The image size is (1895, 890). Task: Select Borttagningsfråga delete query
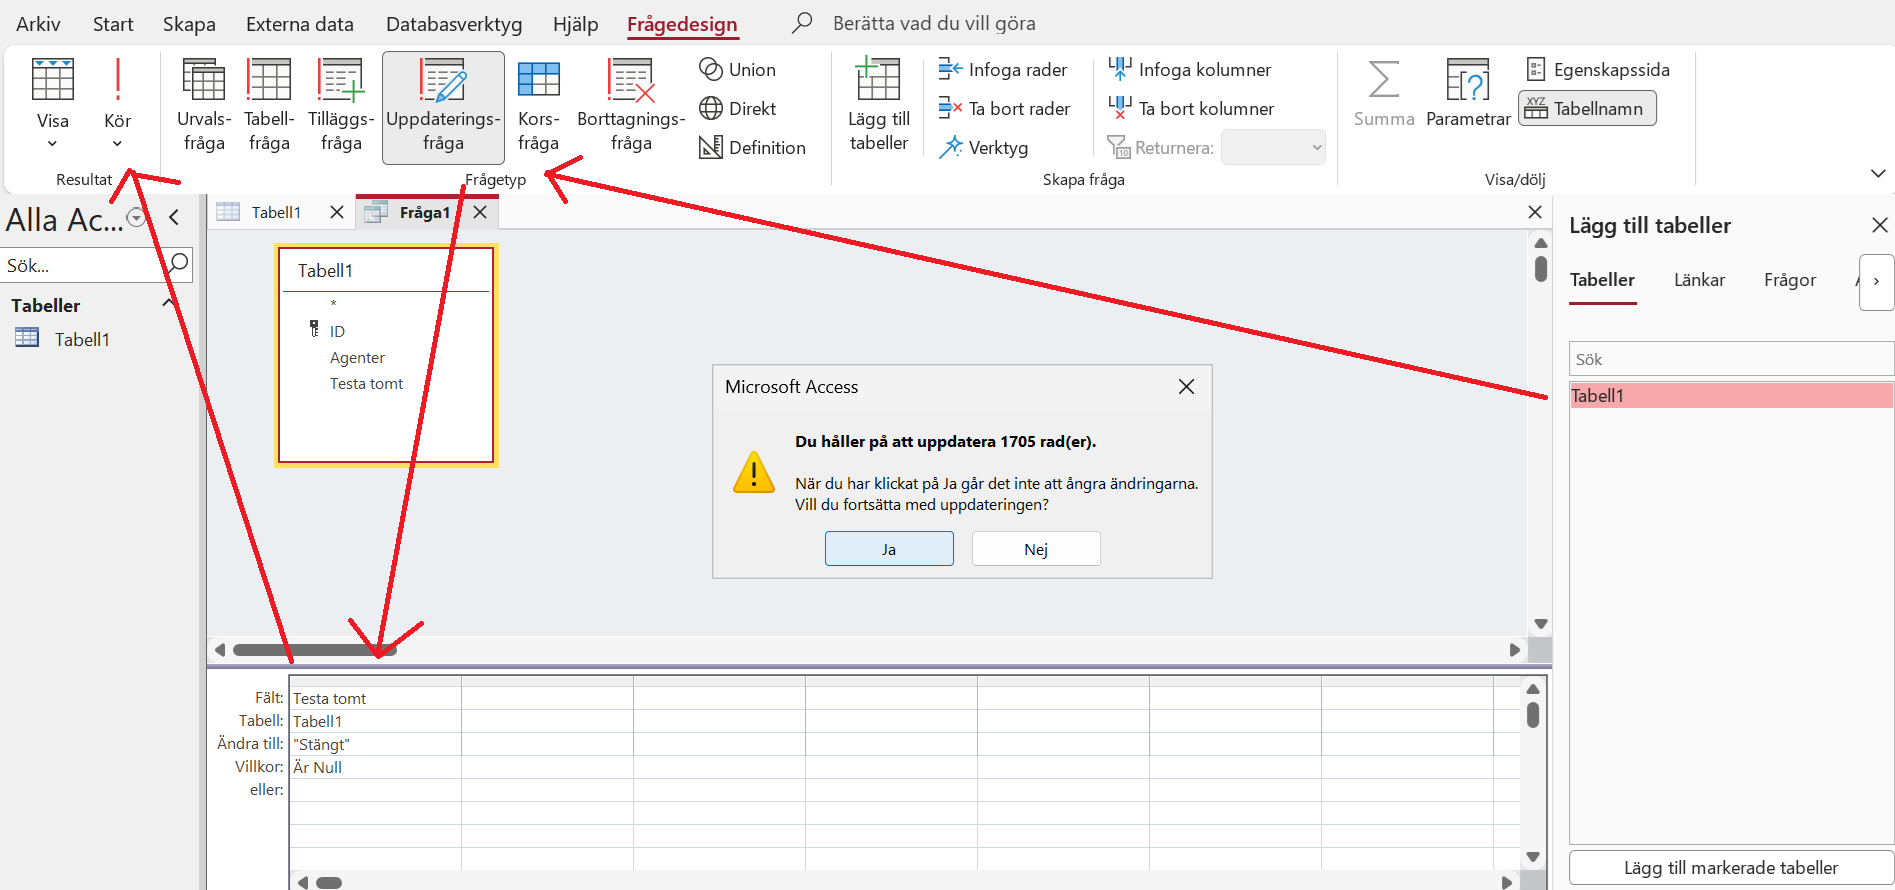631,106
